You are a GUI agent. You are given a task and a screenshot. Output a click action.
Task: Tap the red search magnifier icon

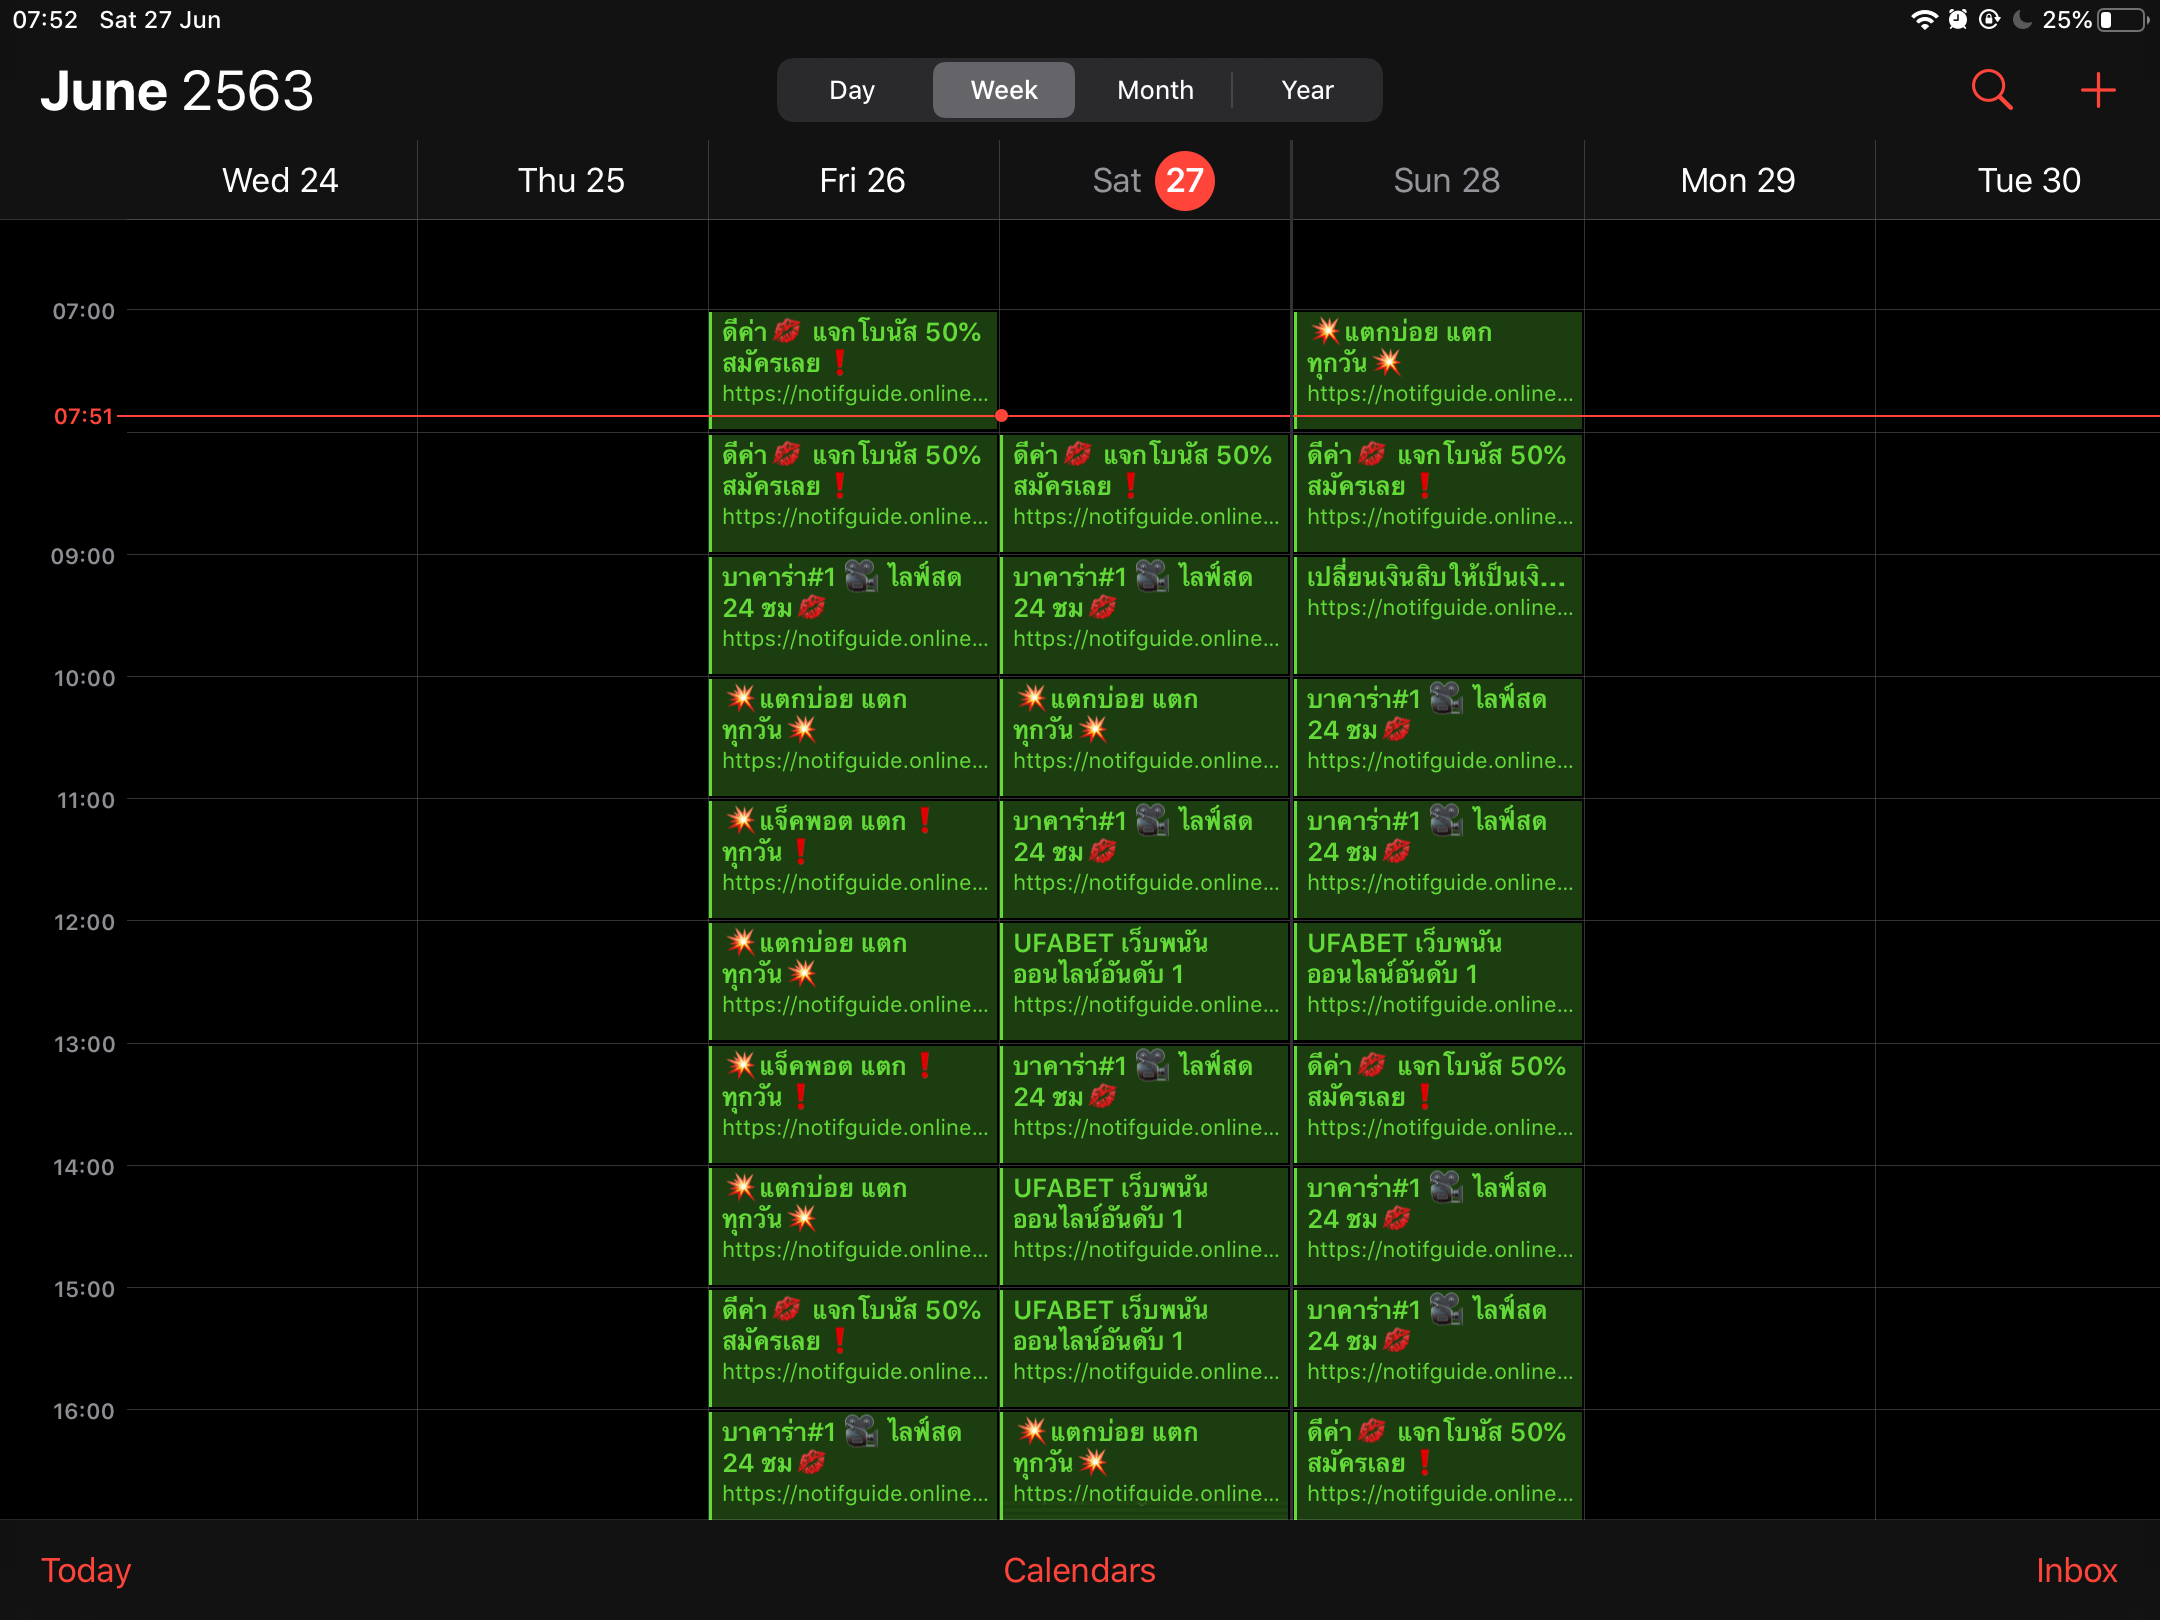[1991, 90]
